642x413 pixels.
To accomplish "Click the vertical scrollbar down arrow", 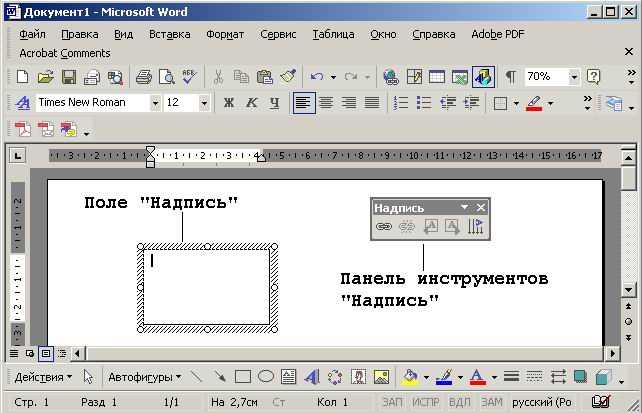I will pos(628,290).
